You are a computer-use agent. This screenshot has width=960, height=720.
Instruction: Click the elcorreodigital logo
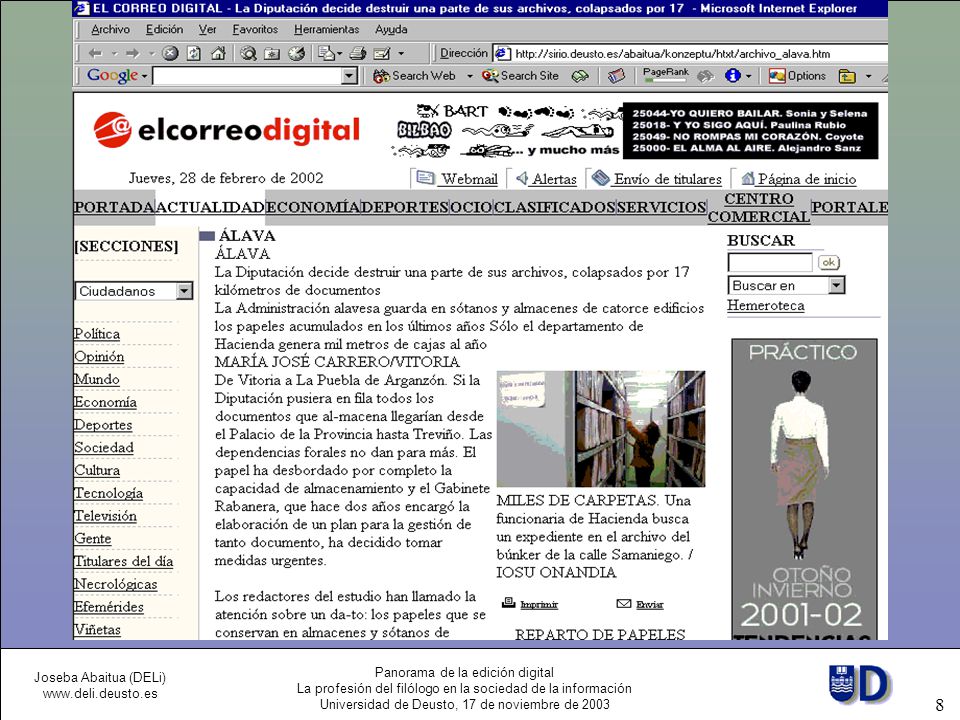click(227, 130)
